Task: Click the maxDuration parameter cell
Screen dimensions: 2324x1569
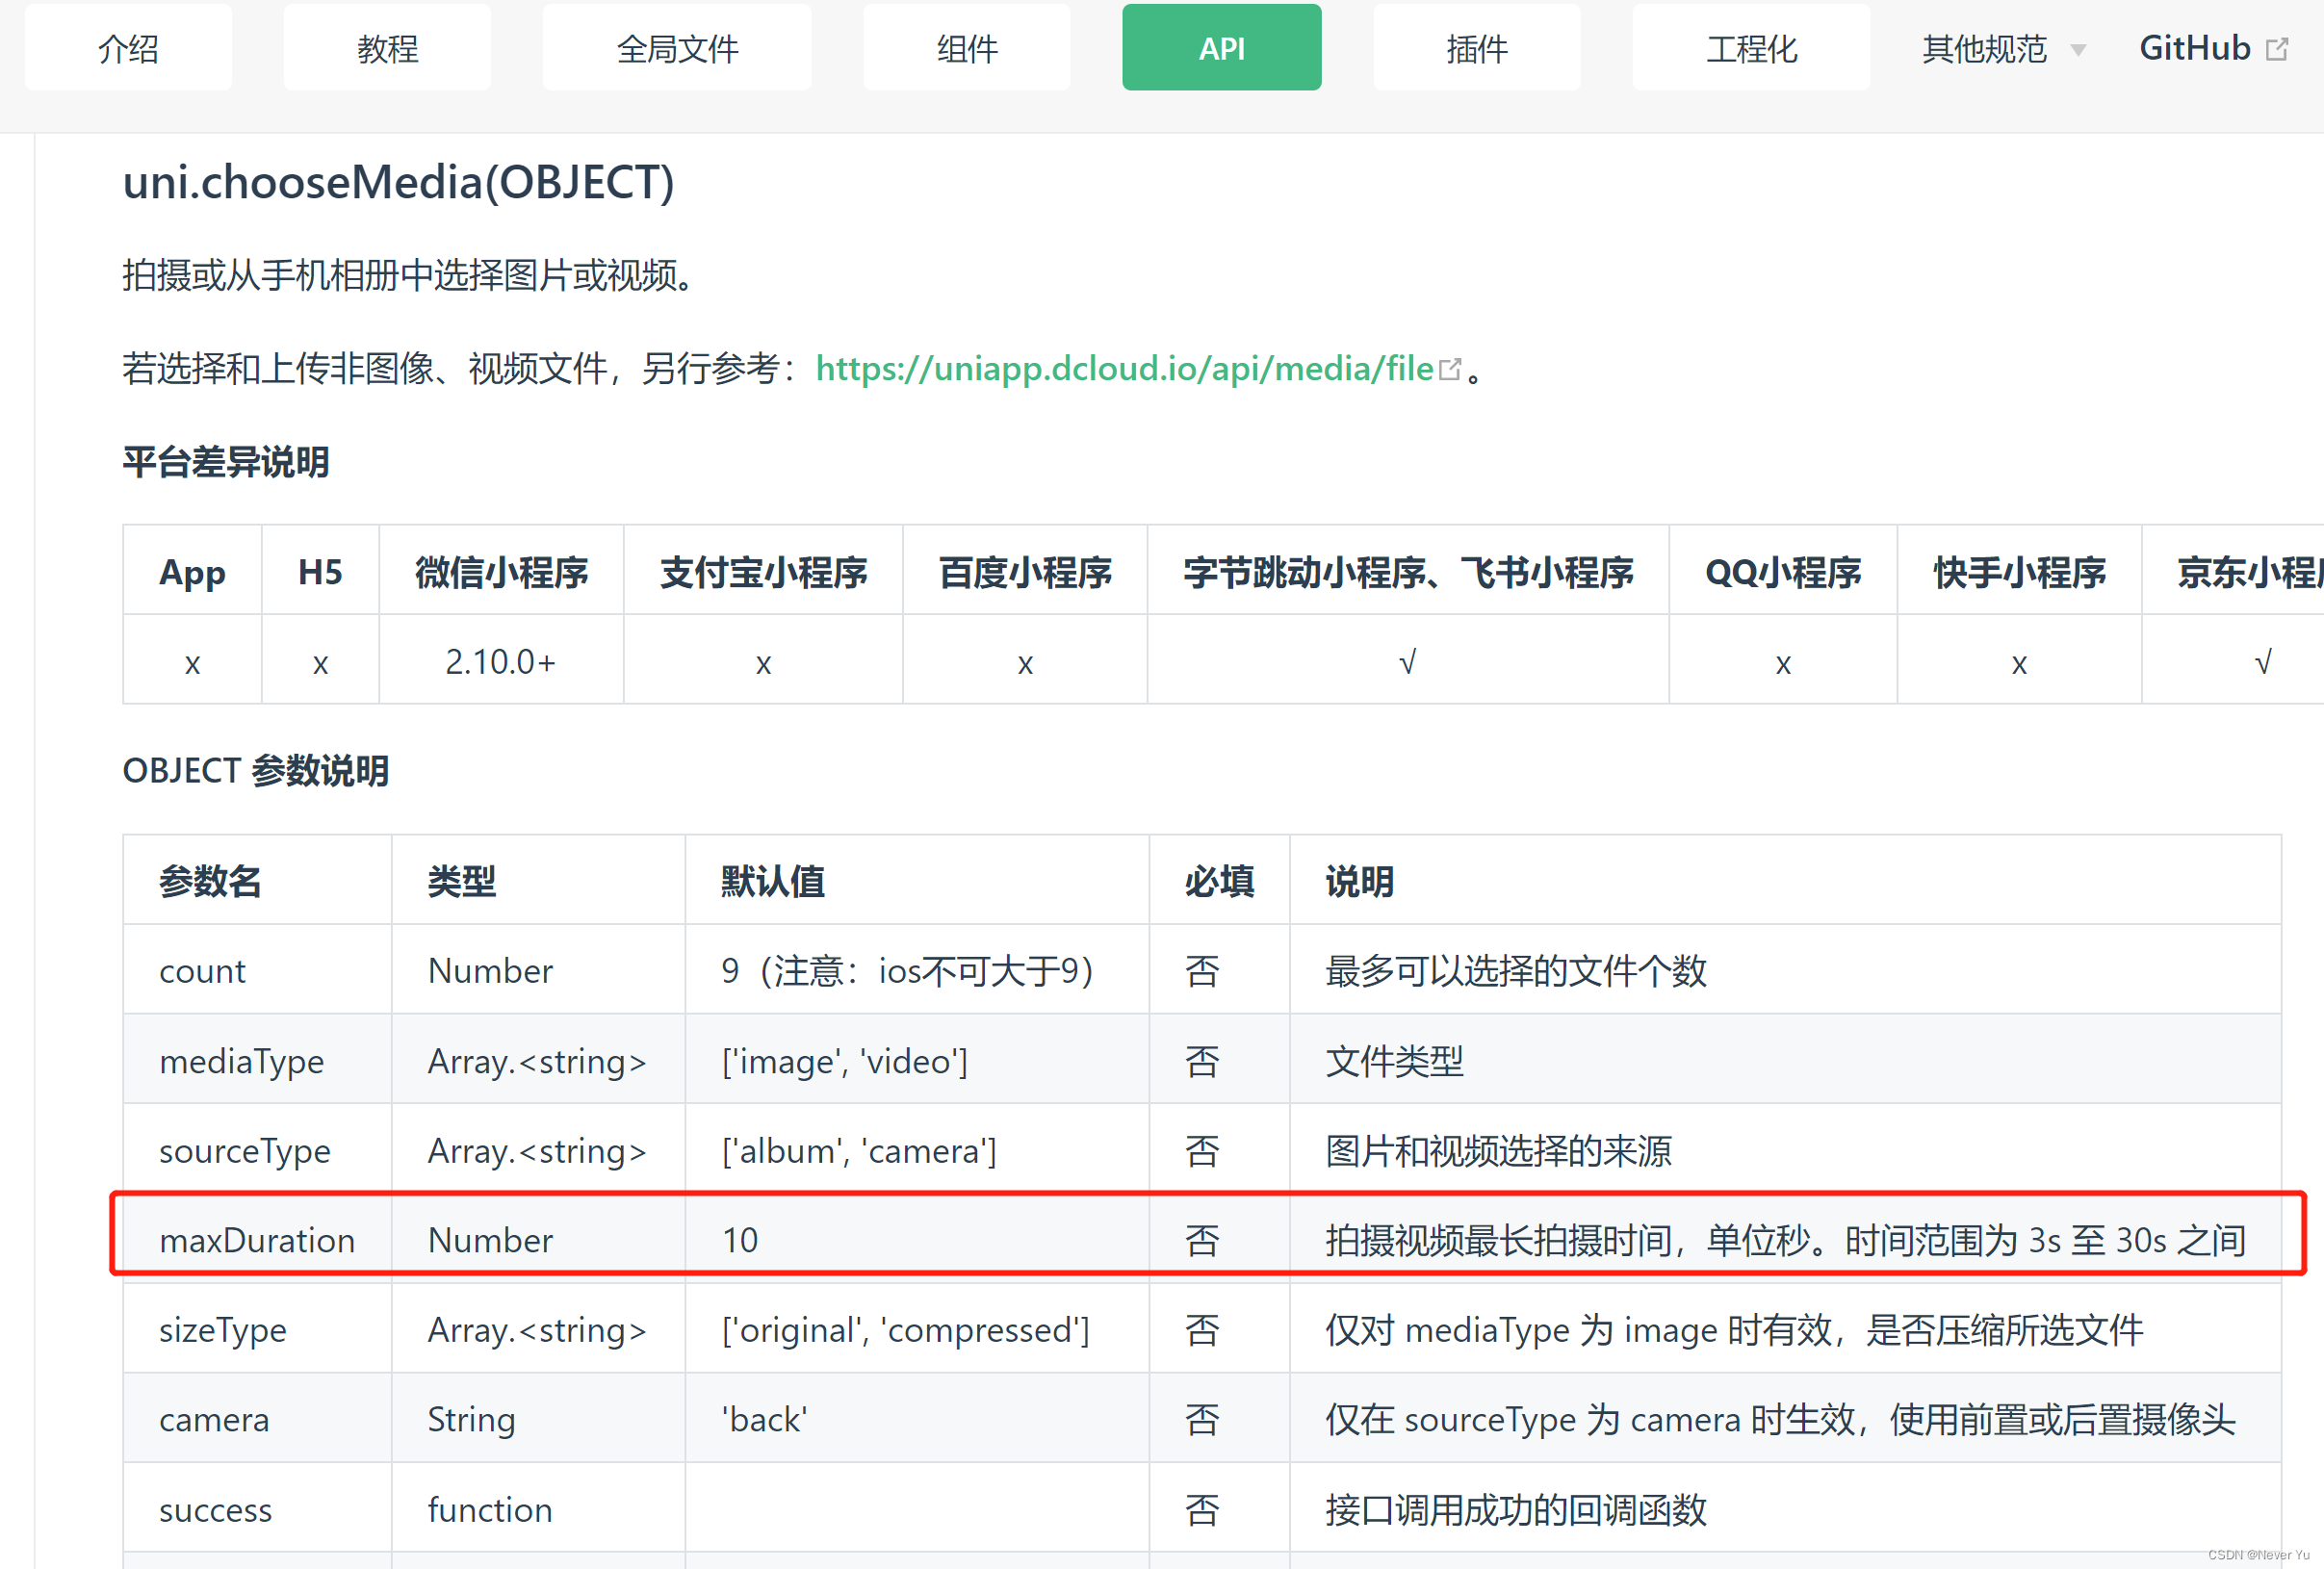Action: [x=257, y=1240]
